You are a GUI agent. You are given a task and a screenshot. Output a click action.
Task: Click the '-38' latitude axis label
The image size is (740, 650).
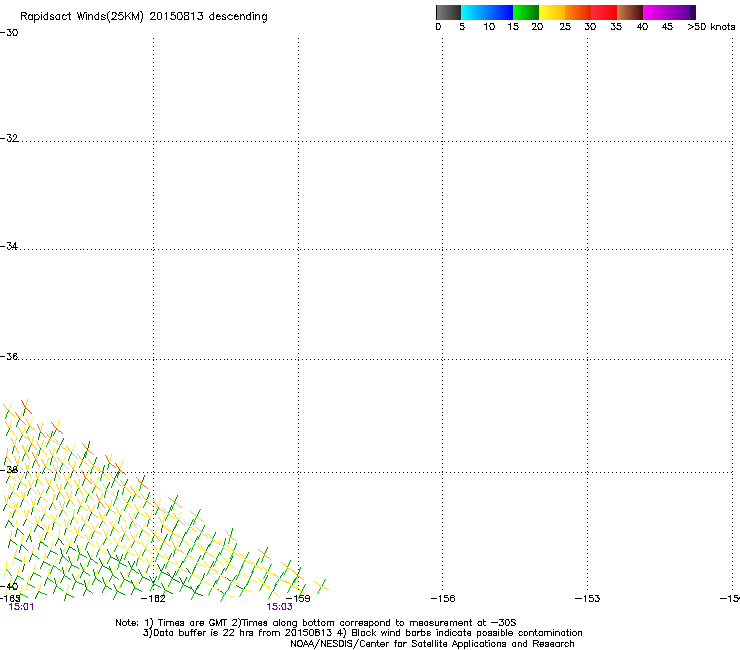pos(9,470)
